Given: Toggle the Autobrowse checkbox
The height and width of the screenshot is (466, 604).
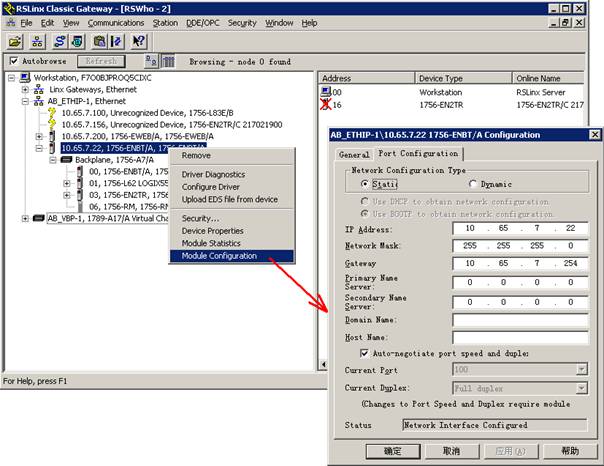Looking at the screenshot, I should tap(14, 61).
